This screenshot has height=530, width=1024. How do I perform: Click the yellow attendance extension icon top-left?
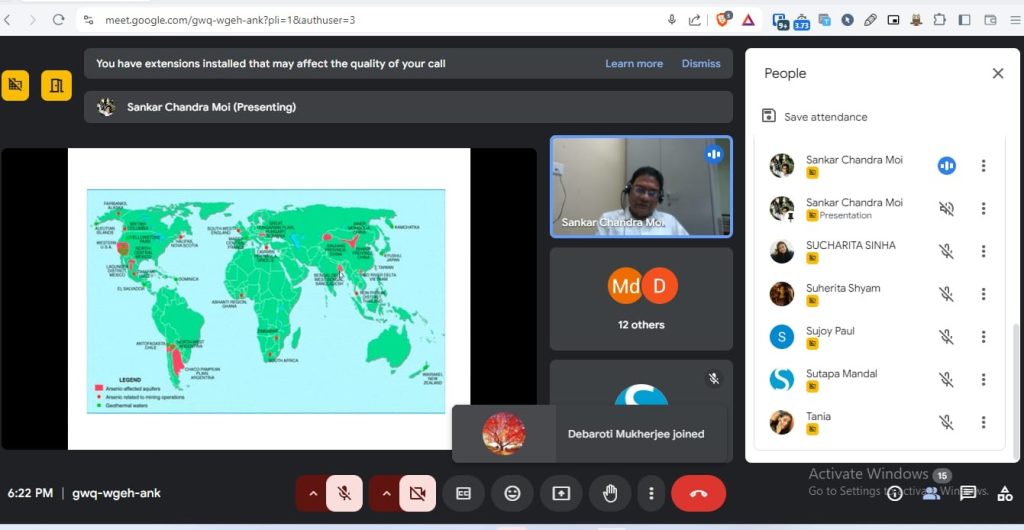click(15, 85)
